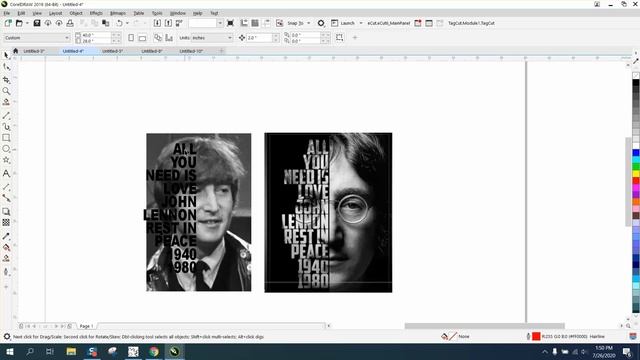
Task: Expand the Open recent files arrow
Action: [27, 23]
